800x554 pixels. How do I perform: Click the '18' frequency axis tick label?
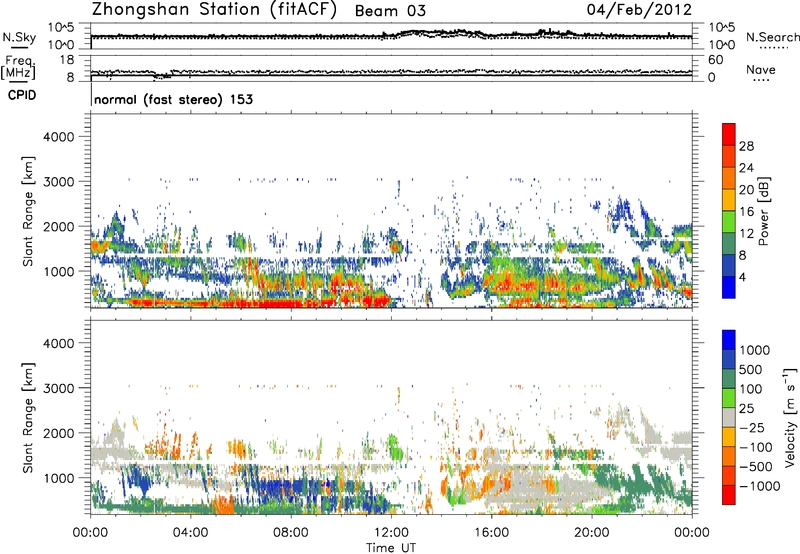67,60
